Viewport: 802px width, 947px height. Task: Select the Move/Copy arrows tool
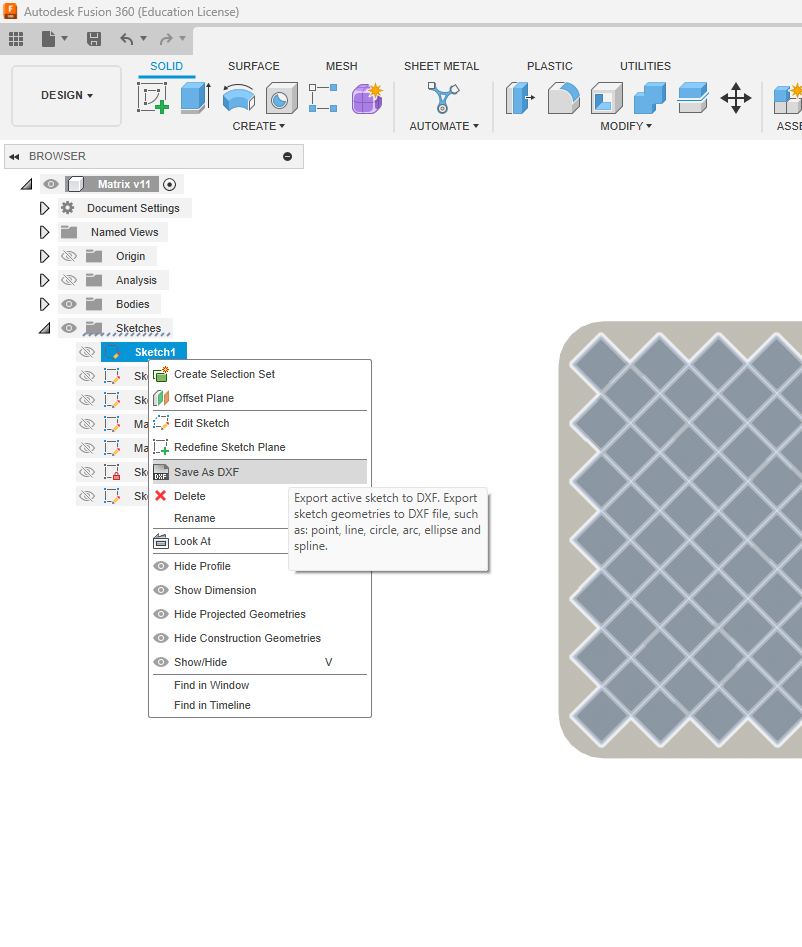[736, 98]
